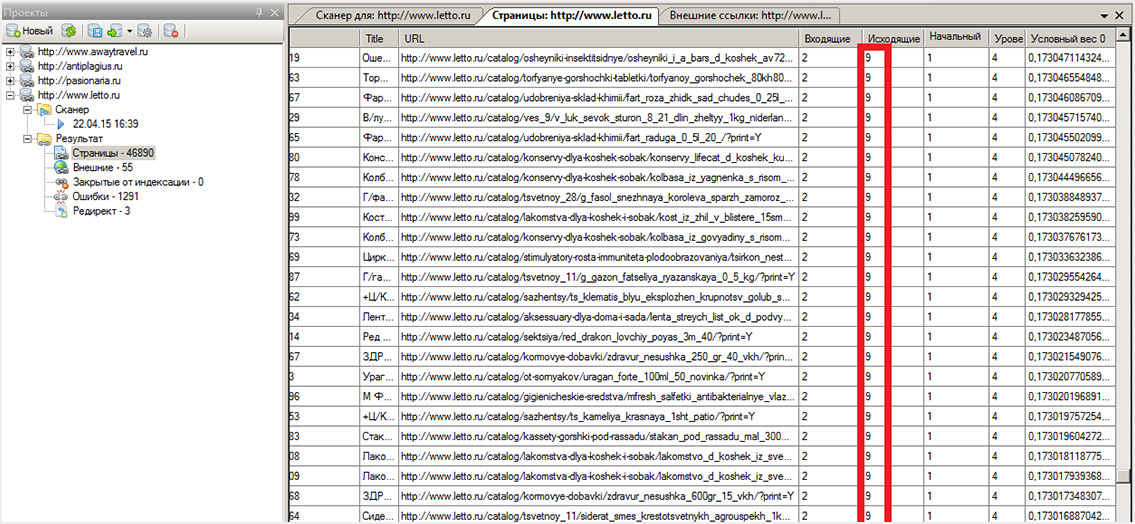Open Ошибки - 1291 results
Image resolution: width=1135 pixels, height=524 pixels.
point(105,196)
